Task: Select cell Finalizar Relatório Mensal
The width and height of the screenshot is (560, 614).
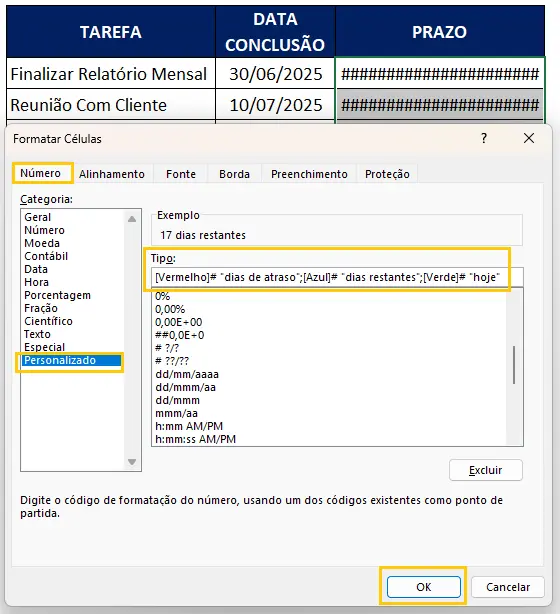Action: 111,74
